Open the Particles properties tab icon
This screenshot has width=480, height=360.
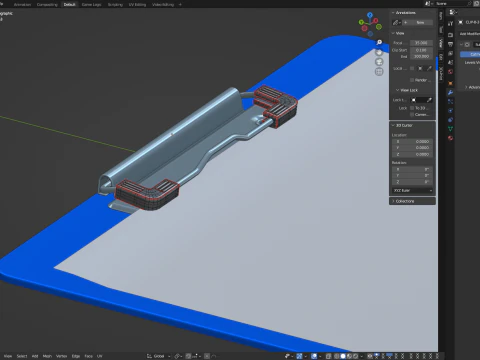(x=450, y=101)
